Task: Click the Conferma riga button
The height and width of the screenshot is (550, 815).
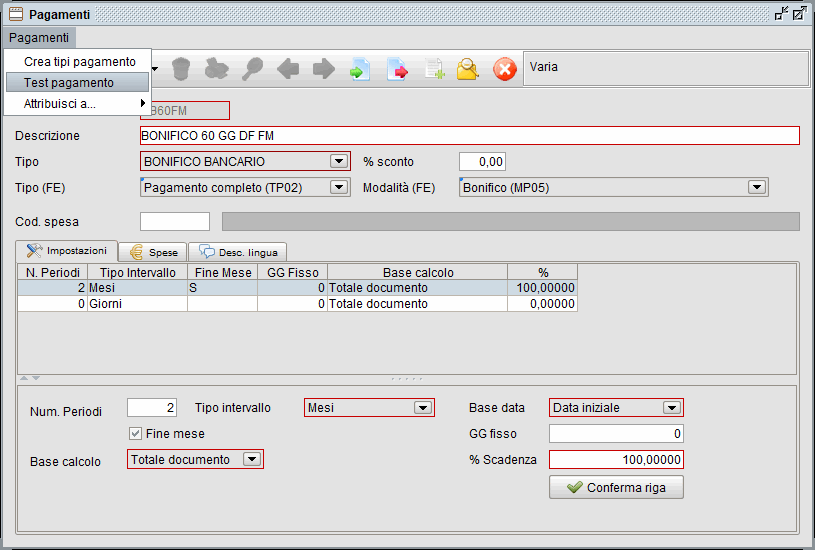Action: (x=616, y=487)
